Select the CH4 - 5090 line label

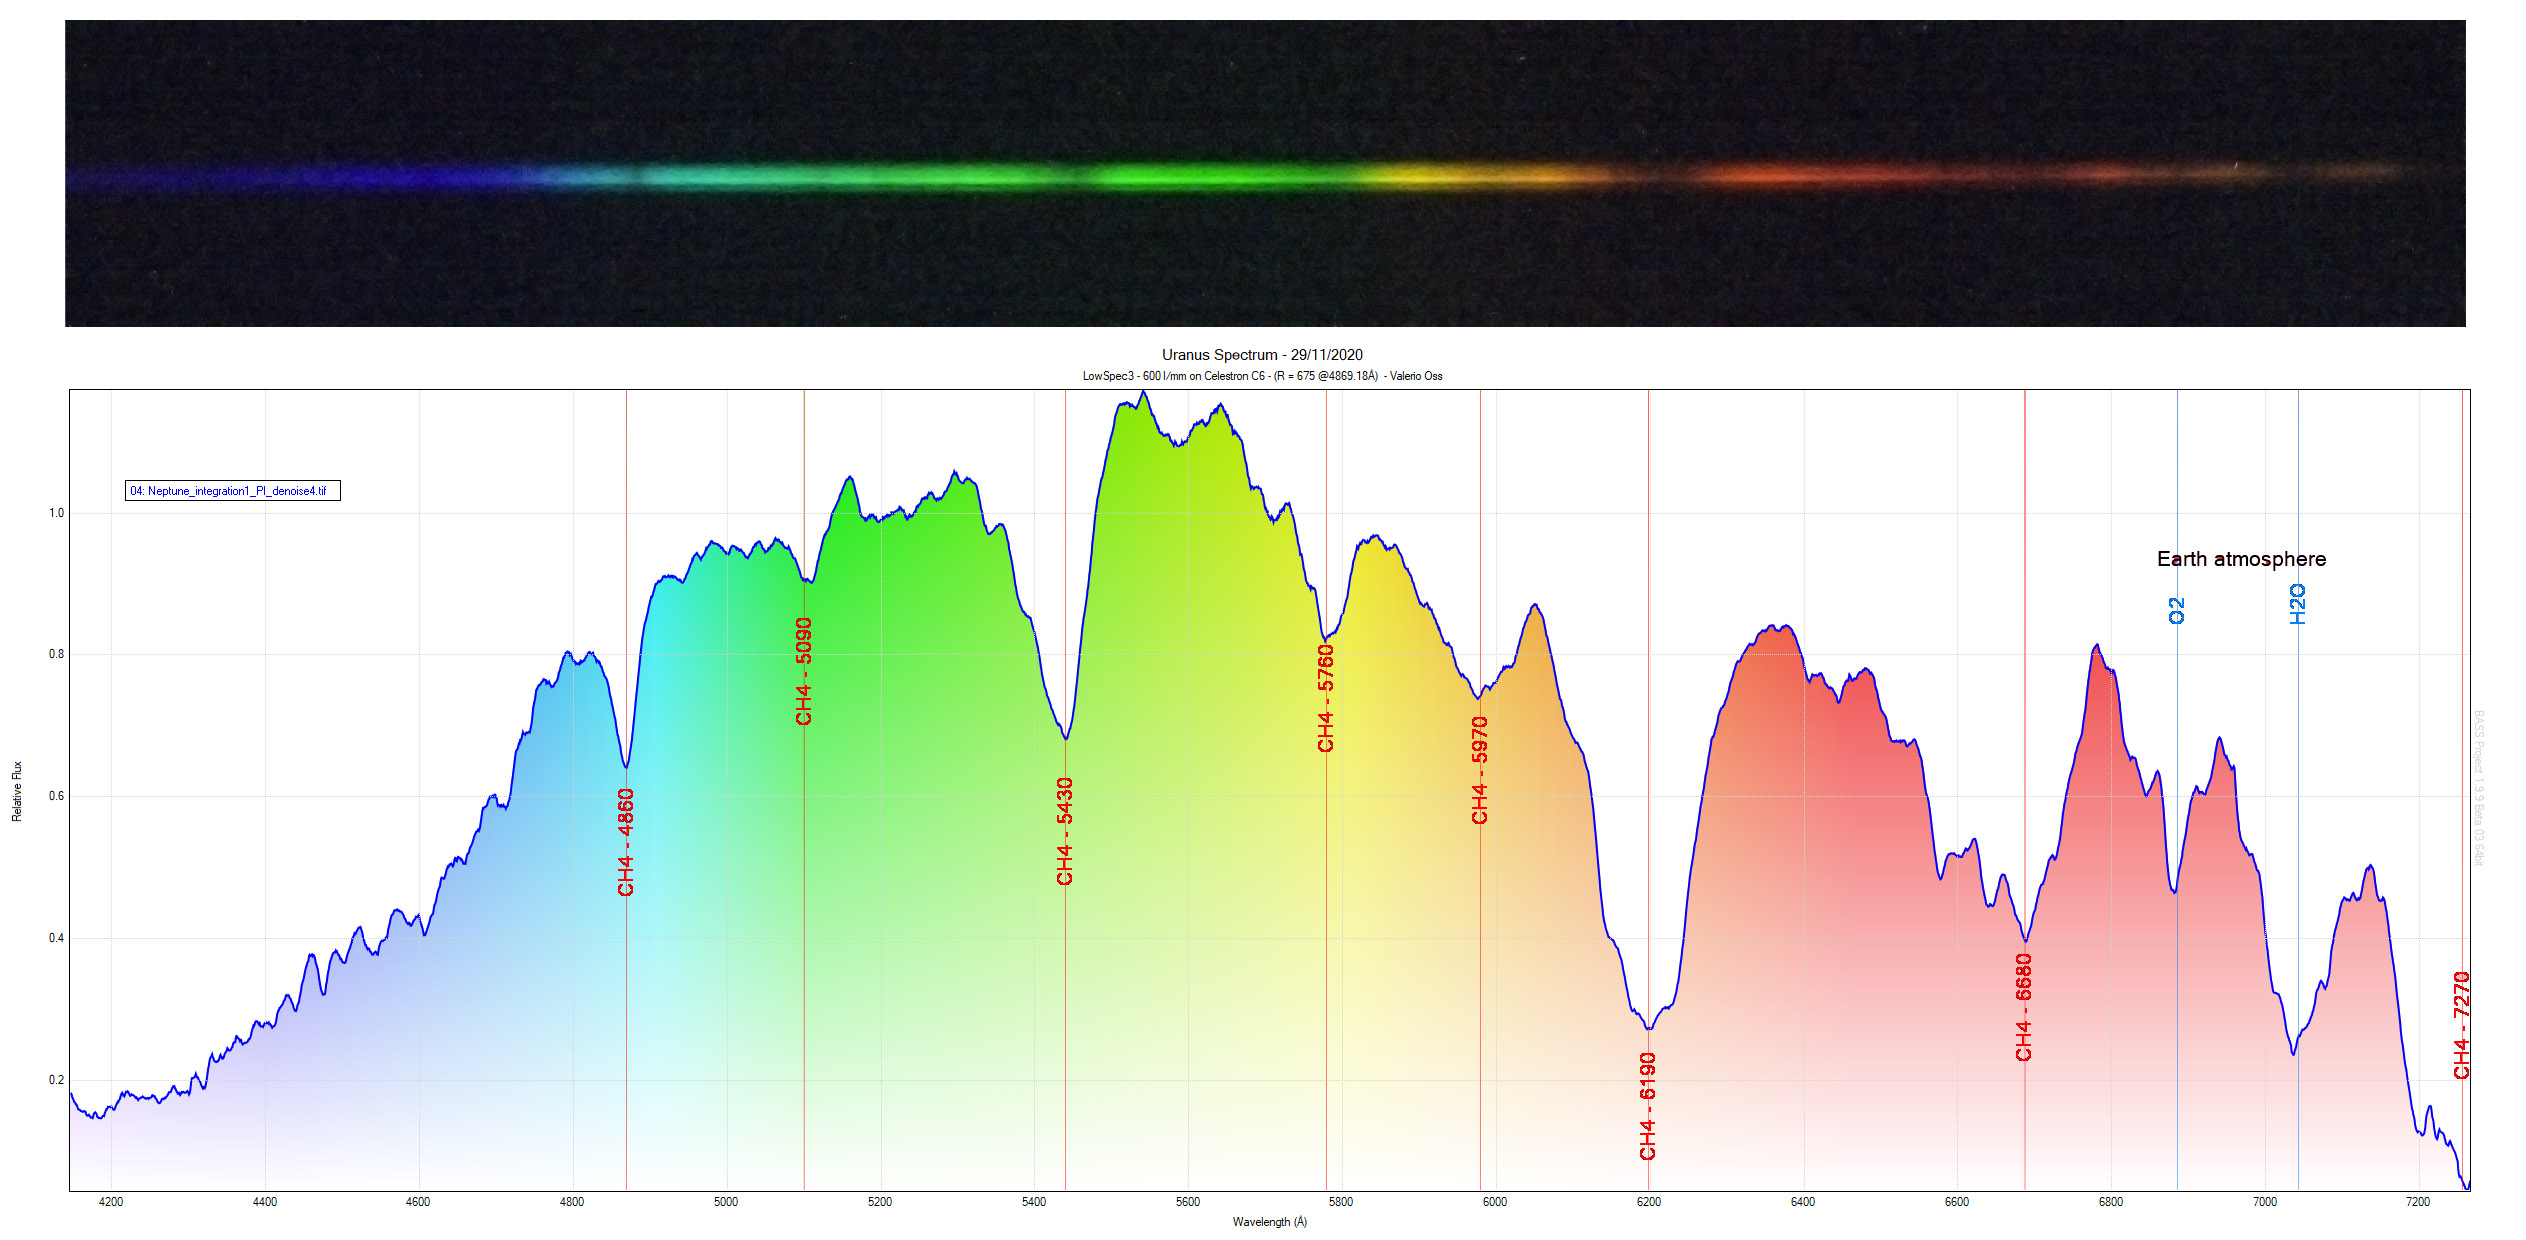point(804,671)
